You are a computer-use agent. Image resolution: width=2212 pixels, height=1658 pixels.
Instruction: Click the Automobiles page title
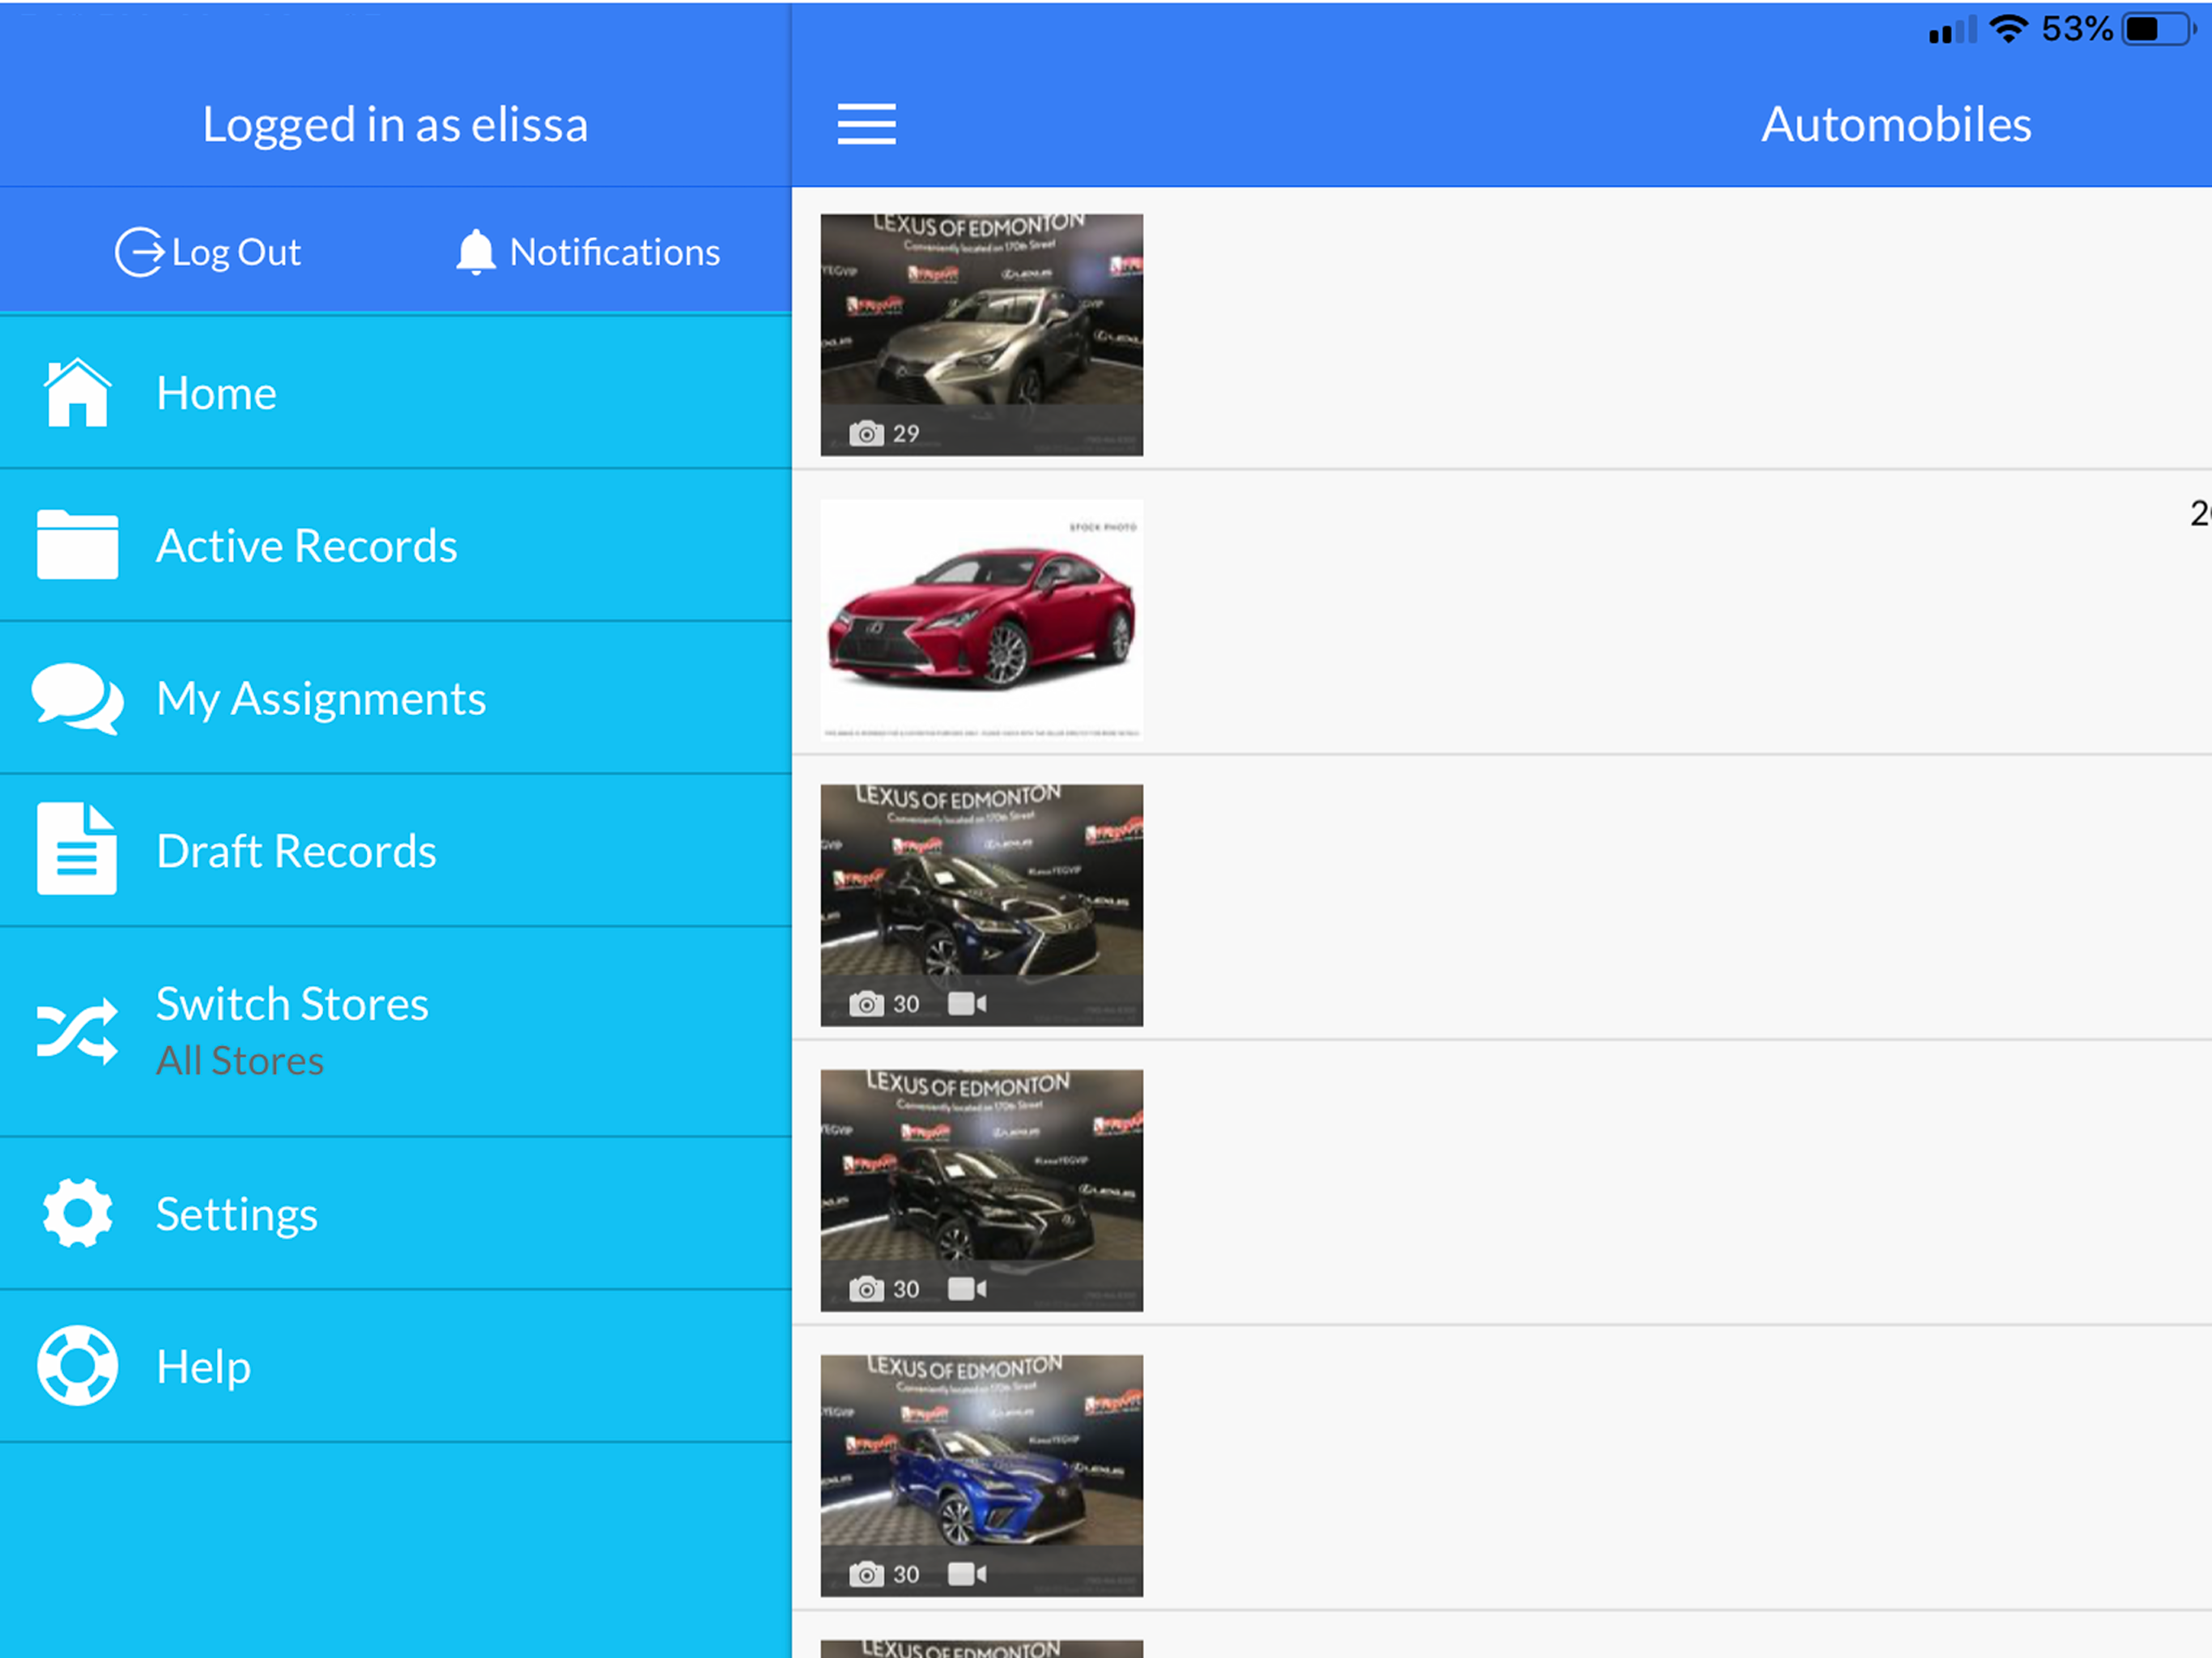click(1896, 125)
